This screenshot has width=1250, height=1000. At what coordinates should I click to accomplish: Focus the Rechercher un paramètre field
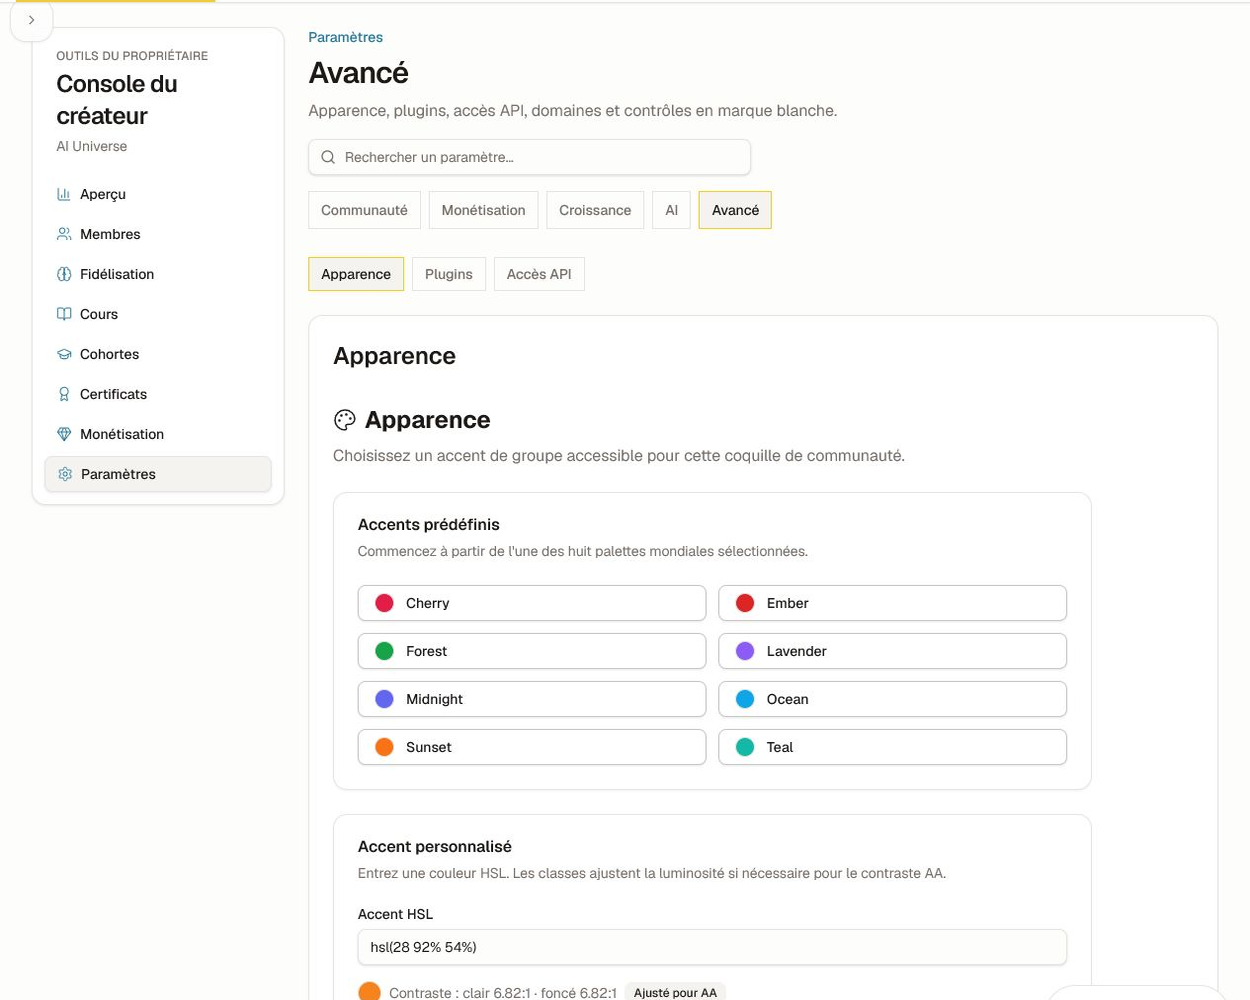(x=529, y=157)
